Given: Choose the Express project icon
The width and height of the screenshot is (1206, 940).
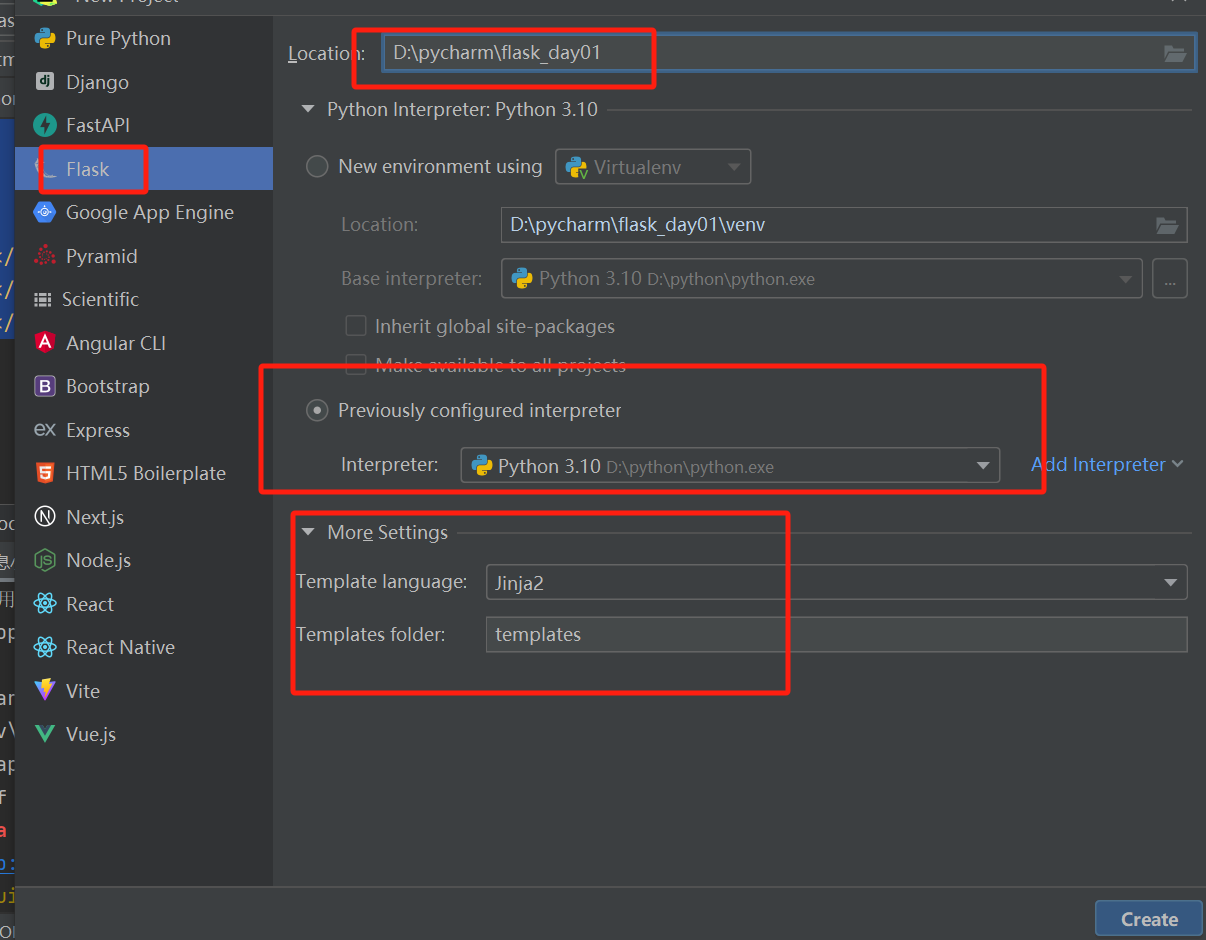Looking at the screenshot, I should 45,430.
